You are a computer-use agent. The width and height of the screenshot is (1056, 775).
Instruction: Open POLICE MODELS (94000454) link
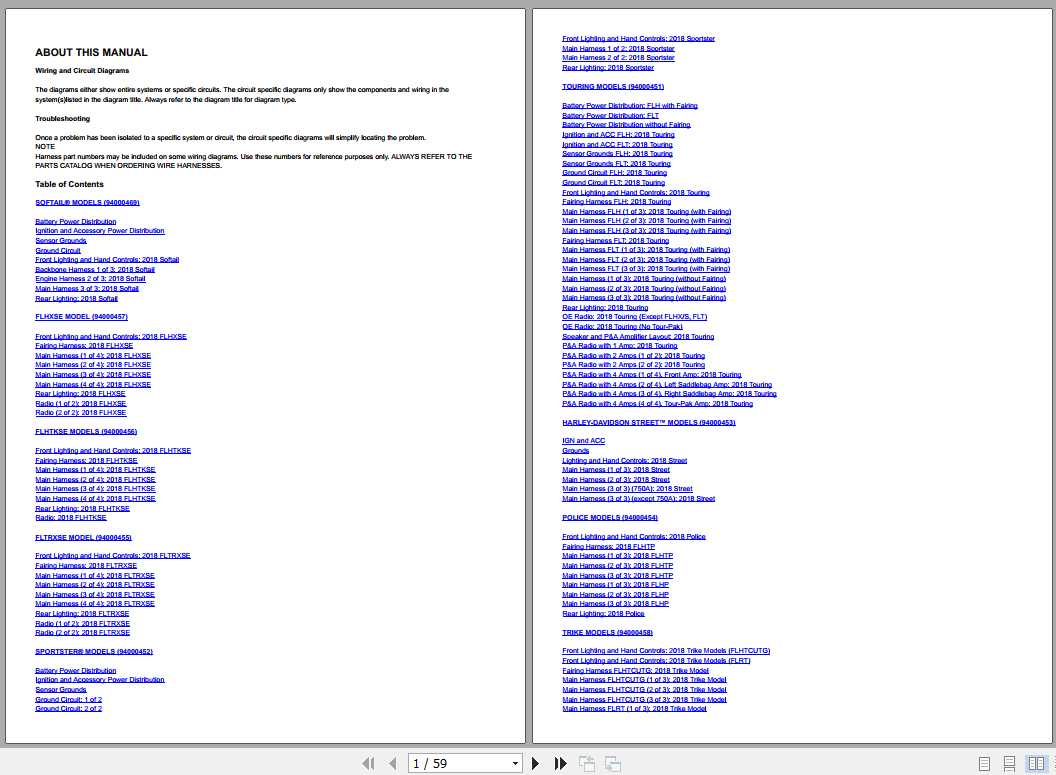tap(610, 518)
